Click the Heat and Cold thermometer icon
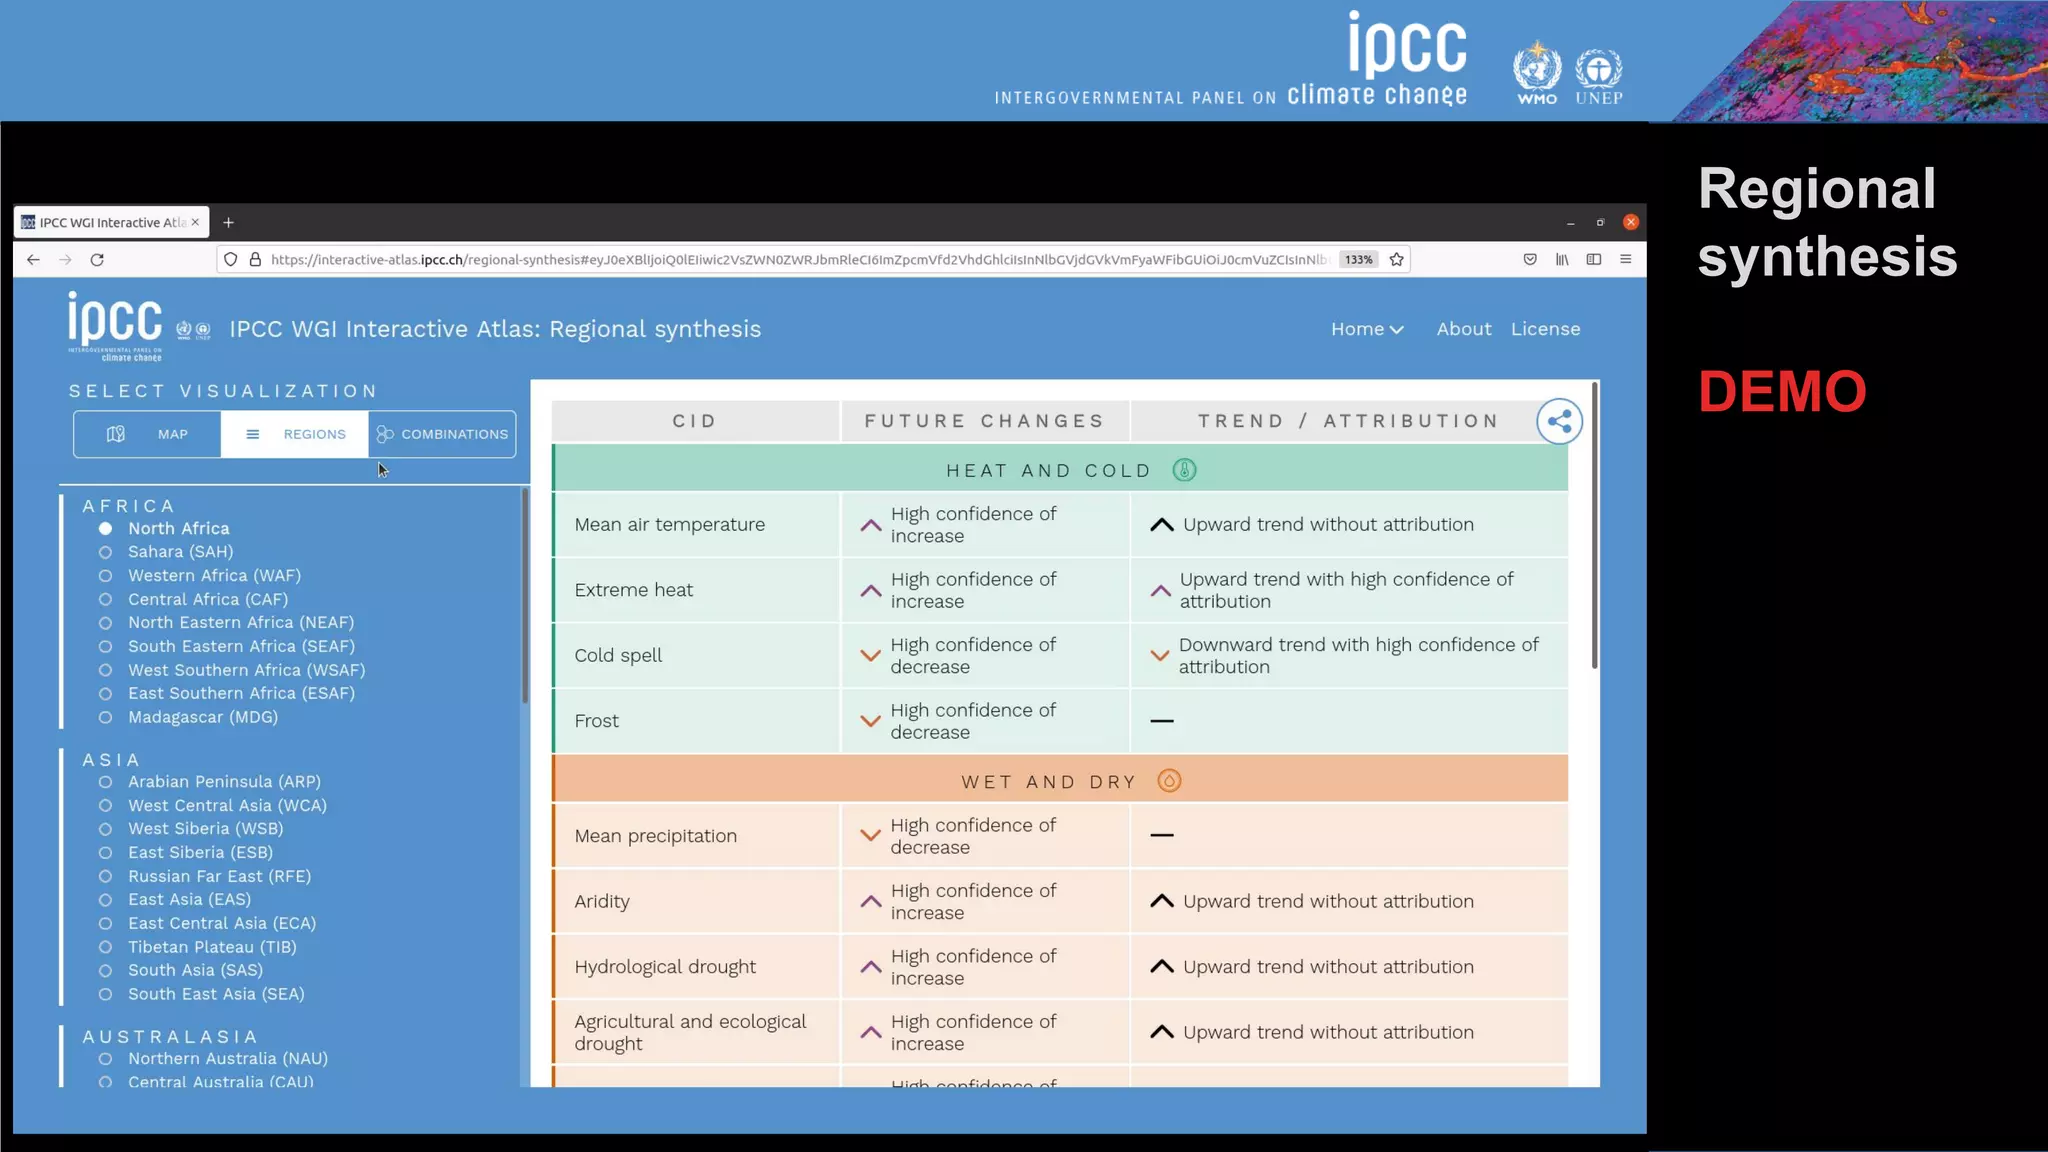 pos(1184,470)
